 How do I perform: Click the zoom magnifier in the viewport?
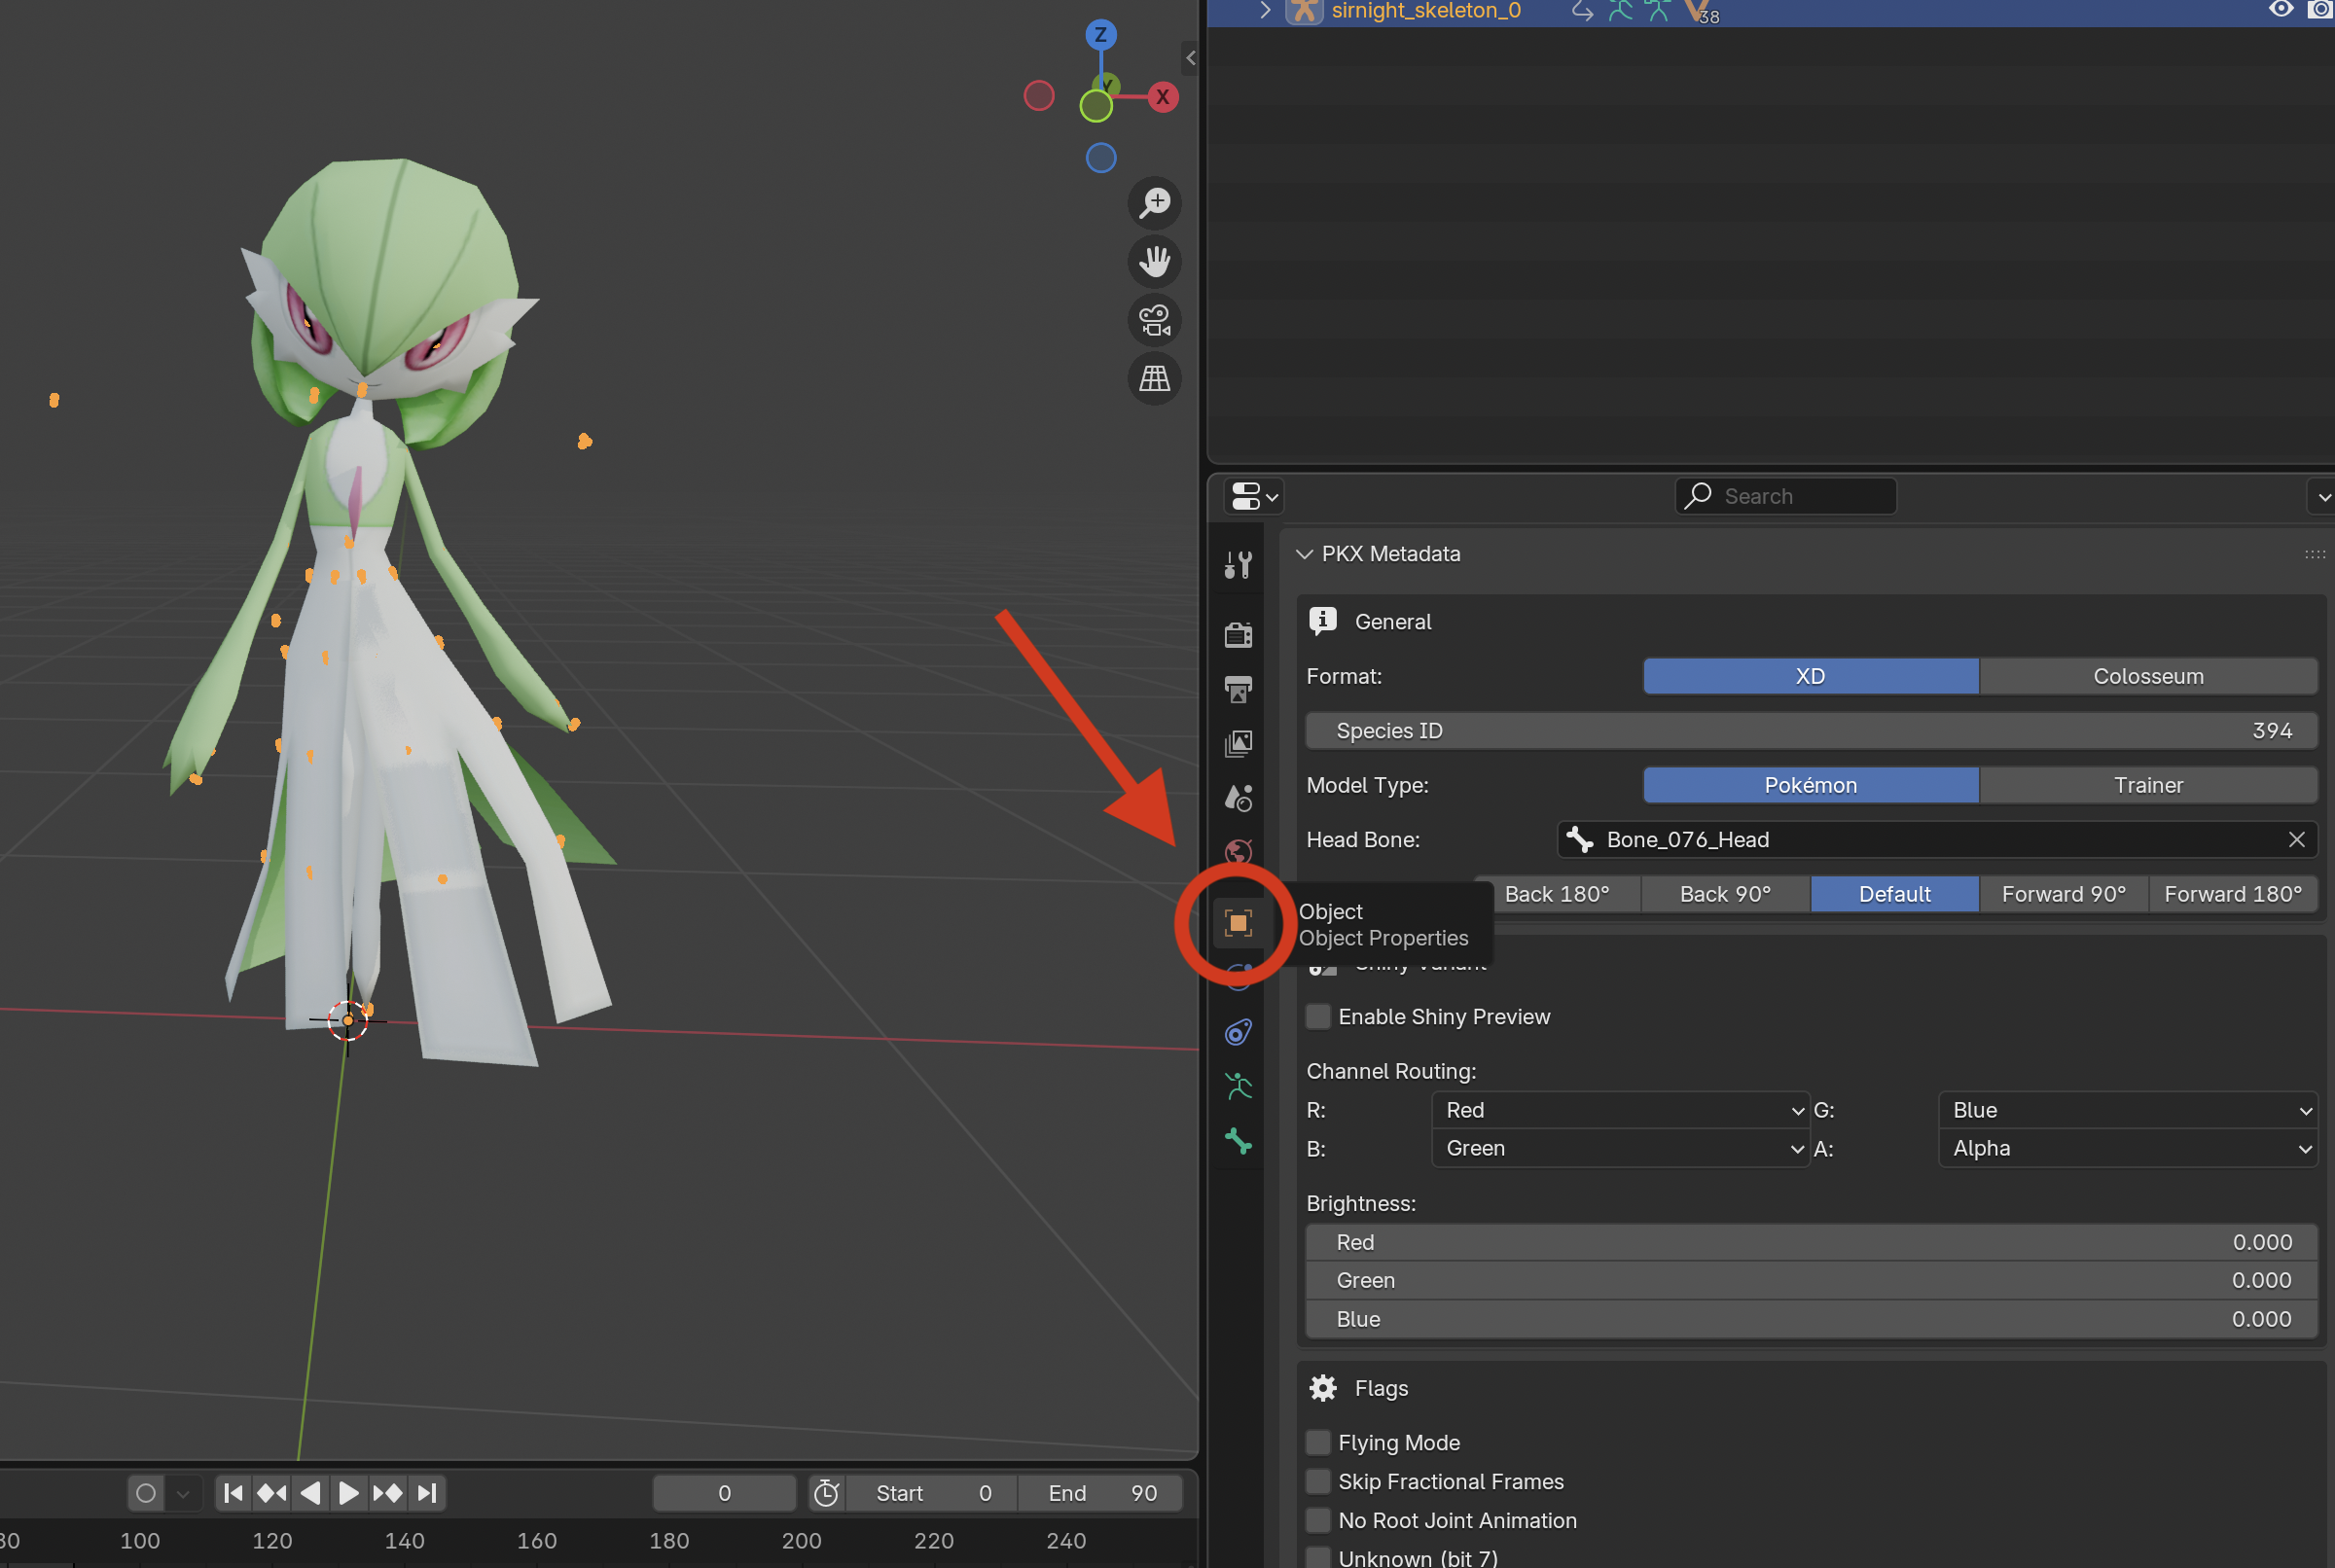(1155, 203)
